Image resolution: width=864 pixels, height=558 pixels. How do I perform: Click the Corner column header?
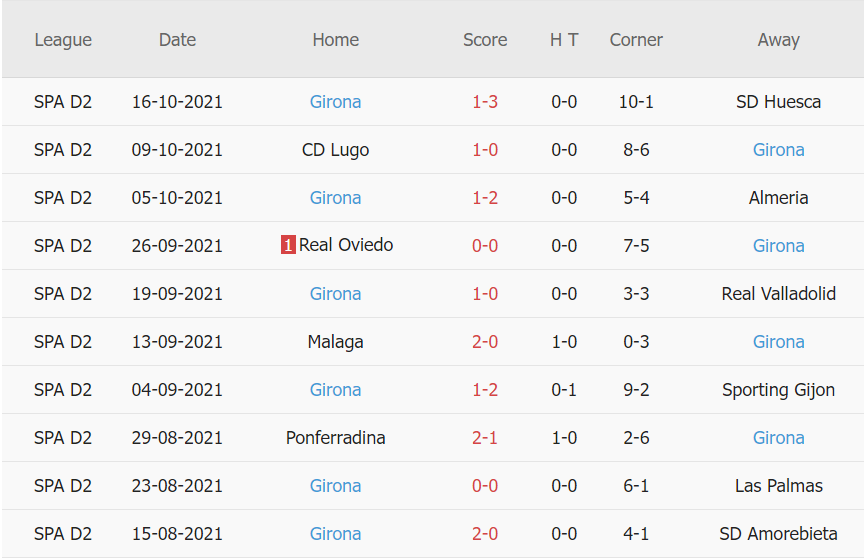[636, 40]
